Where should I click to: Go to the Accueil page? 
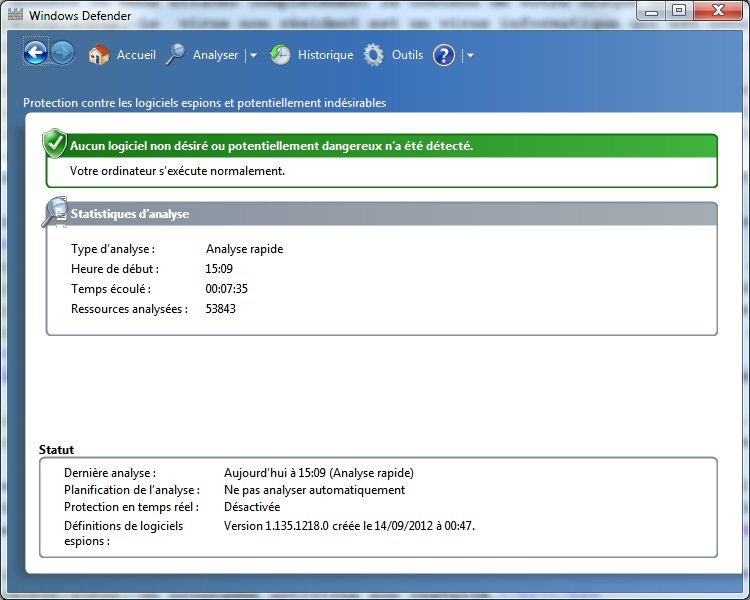(136, 55)
